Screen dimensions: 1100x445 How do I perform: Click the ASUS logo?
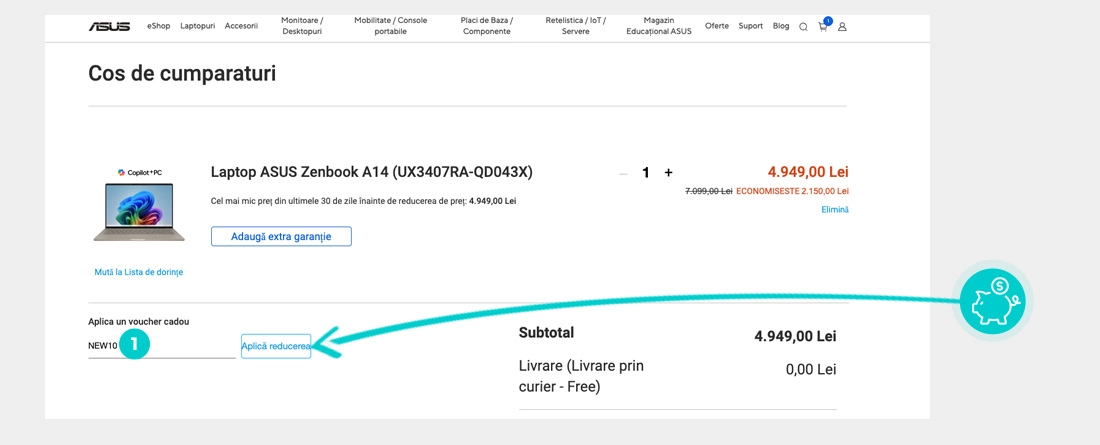point(109,26)
